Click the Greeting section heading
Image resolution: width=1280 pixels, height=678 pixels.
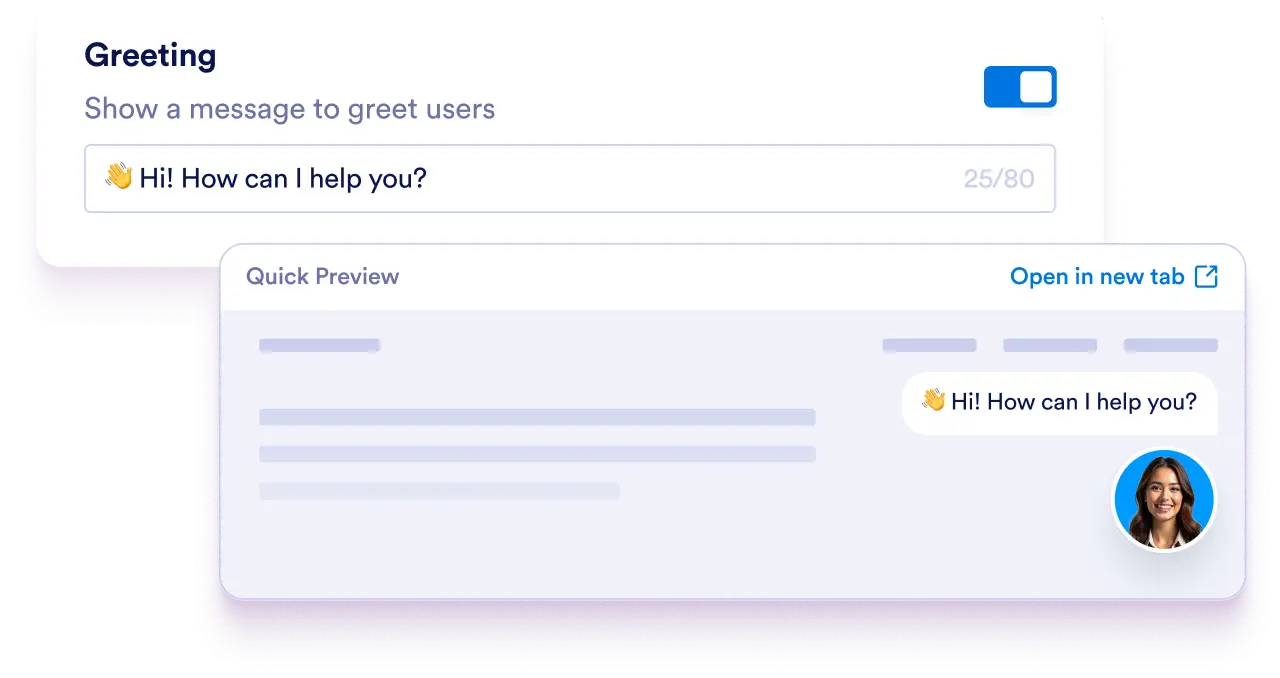tap(150, 55)
